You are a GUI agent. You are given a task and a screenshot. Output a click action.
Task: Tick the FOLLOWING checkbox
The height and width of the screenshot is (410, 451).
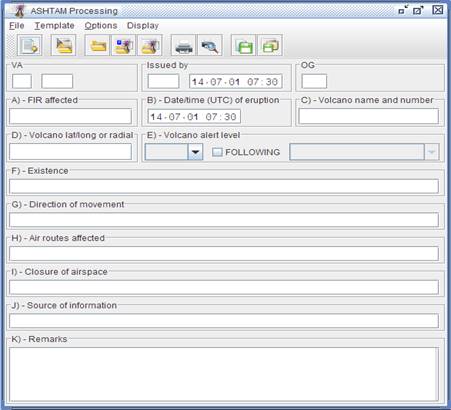[217, 152]
